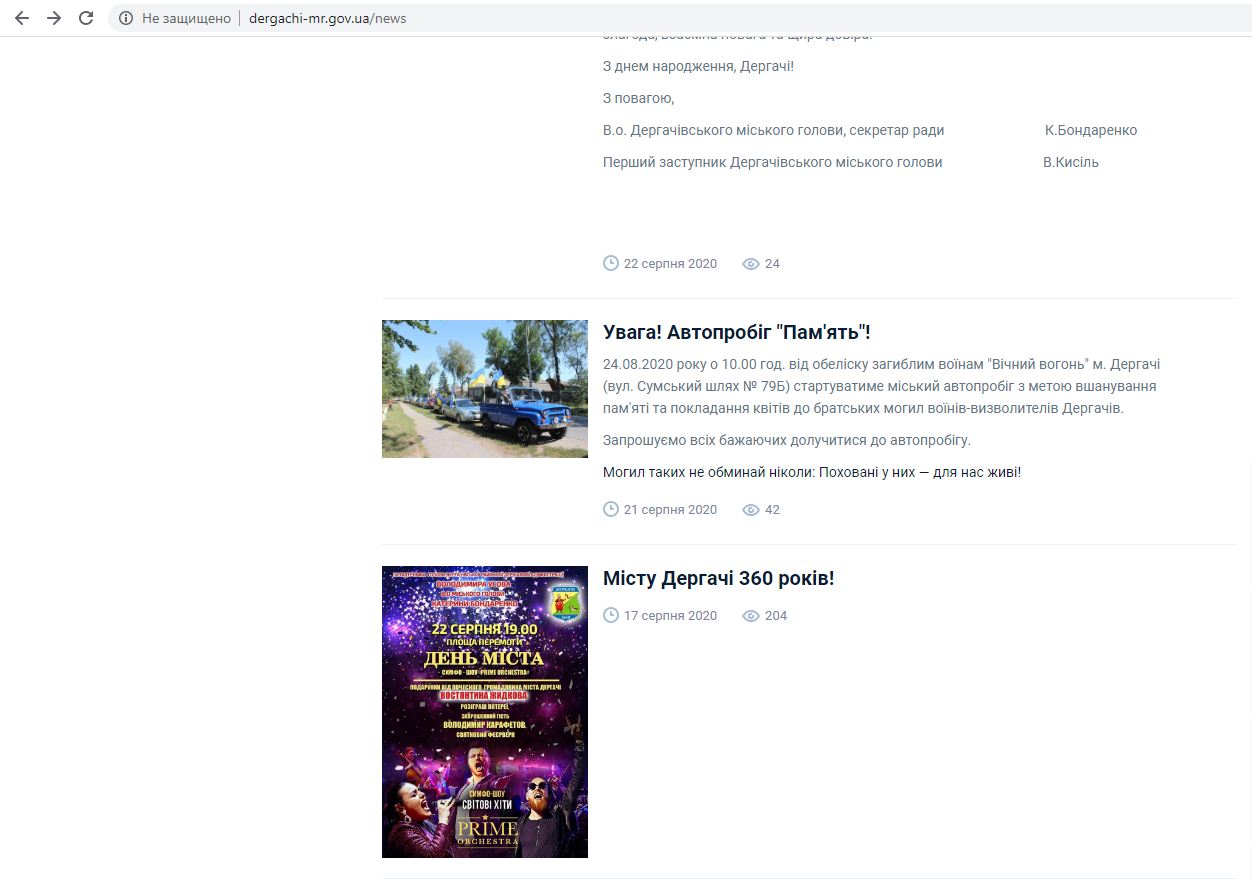Click clock icon beside 21 серпня 2020

pos(611,509)
